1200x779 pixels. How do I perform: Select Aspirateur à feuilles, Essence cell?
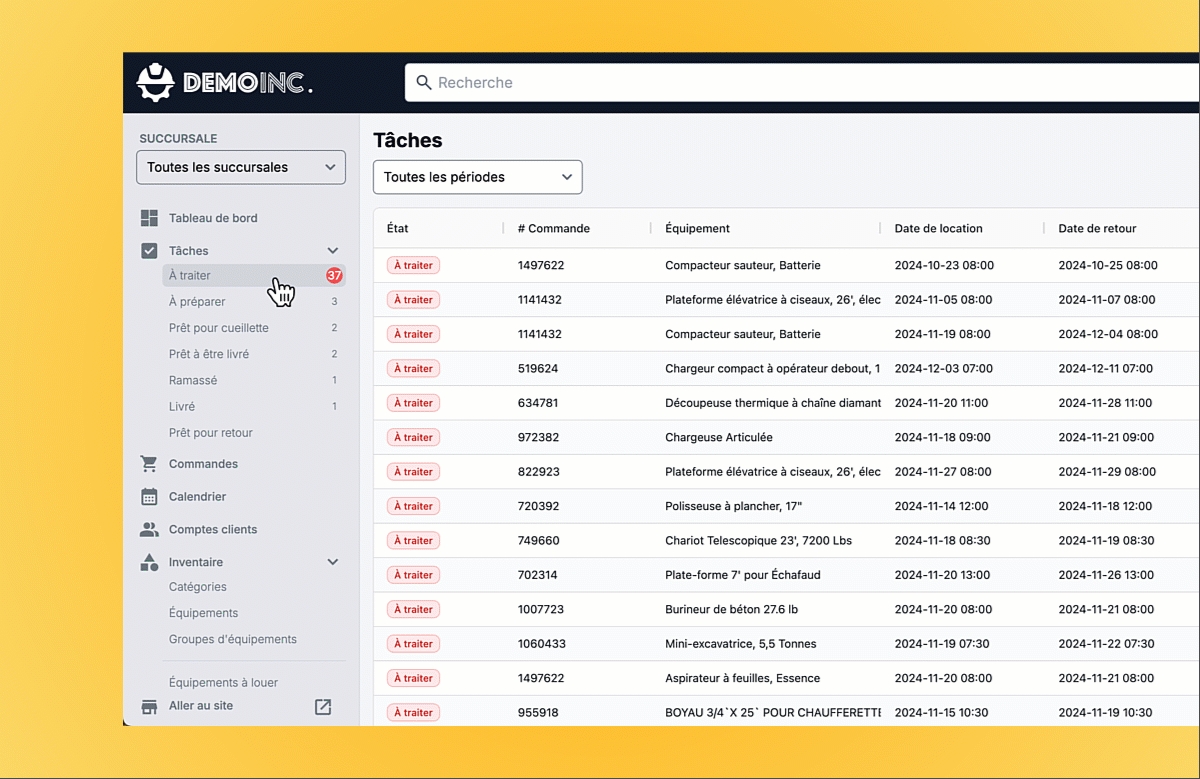point(743,678)
